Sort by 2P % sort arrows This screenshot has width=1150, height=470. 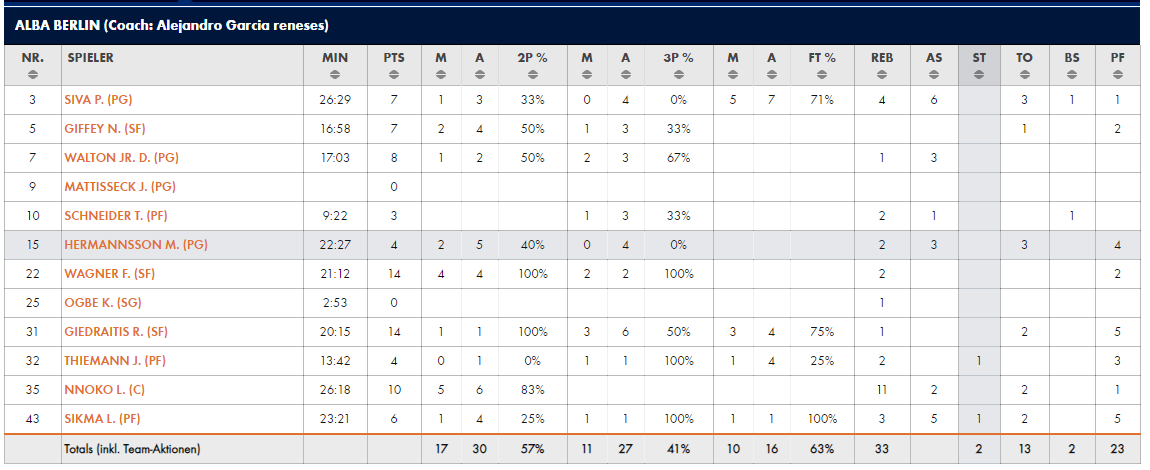(x=532, y=75)
